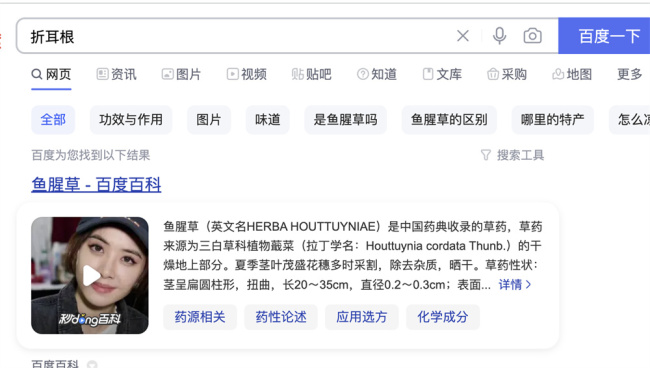Viewport: 650px width, 368px height.
Task: Click the magnifier icon on 网页 tab
Action: [37, 75]
